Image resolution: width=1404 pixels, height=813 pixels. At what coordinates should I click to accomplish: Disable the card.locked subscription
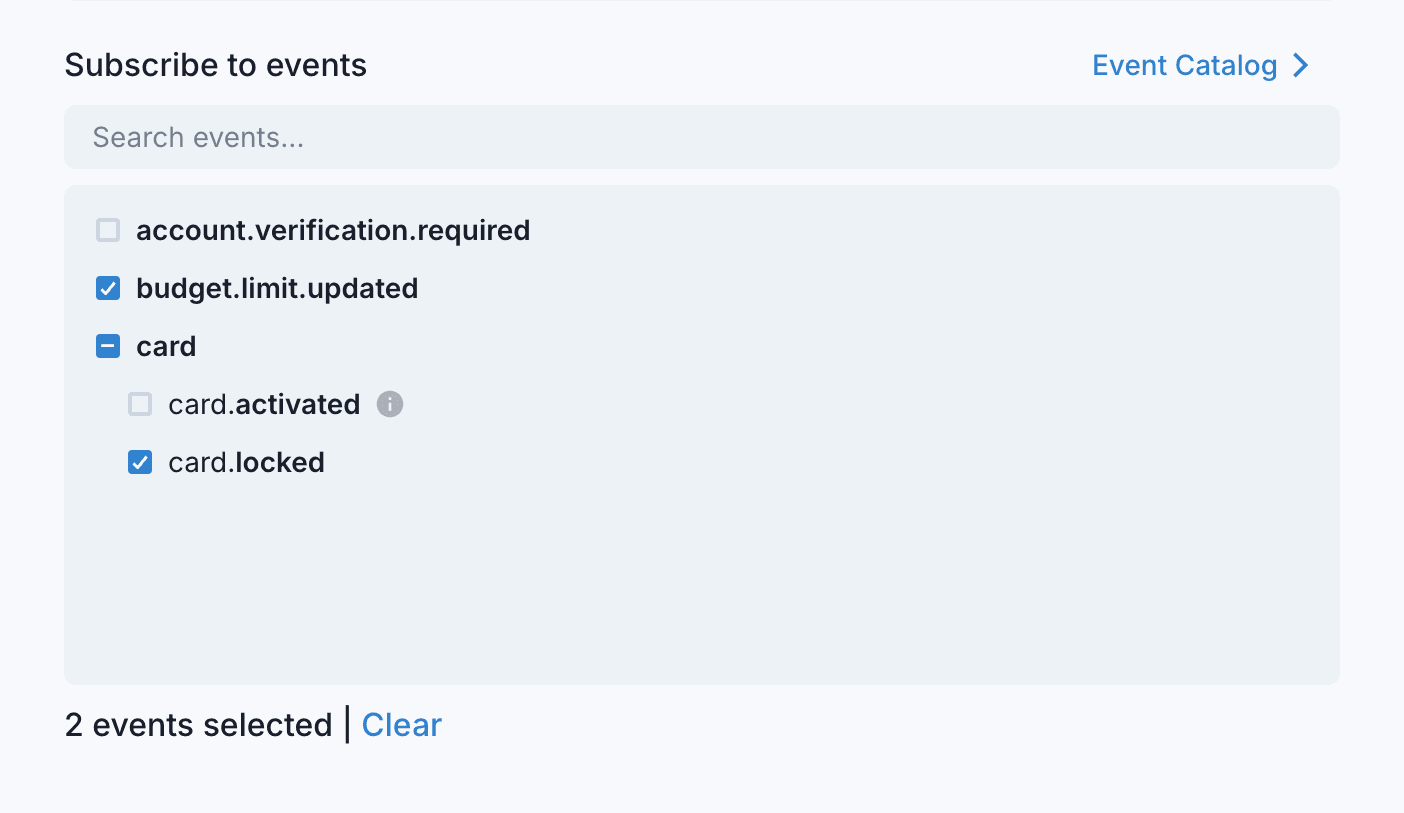pos(139,462)
